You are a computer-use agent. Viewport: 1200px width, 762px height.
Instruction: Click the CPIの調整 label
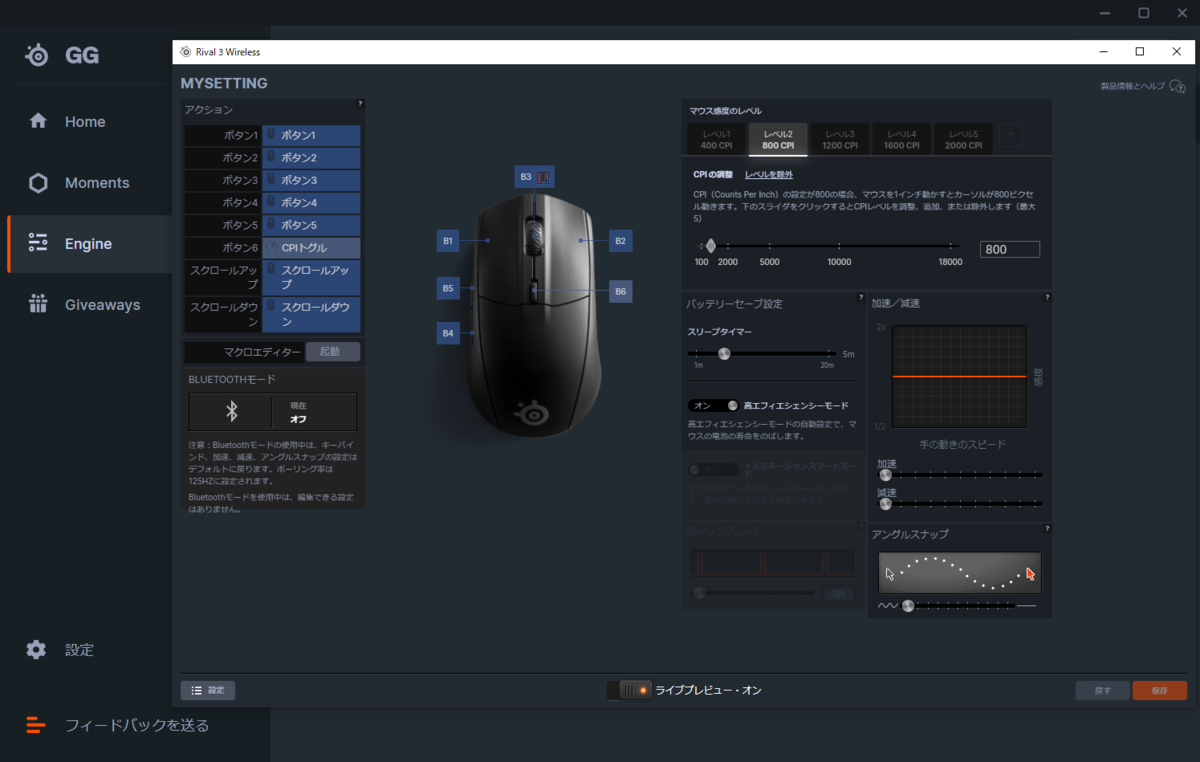[x=713, y=175]
